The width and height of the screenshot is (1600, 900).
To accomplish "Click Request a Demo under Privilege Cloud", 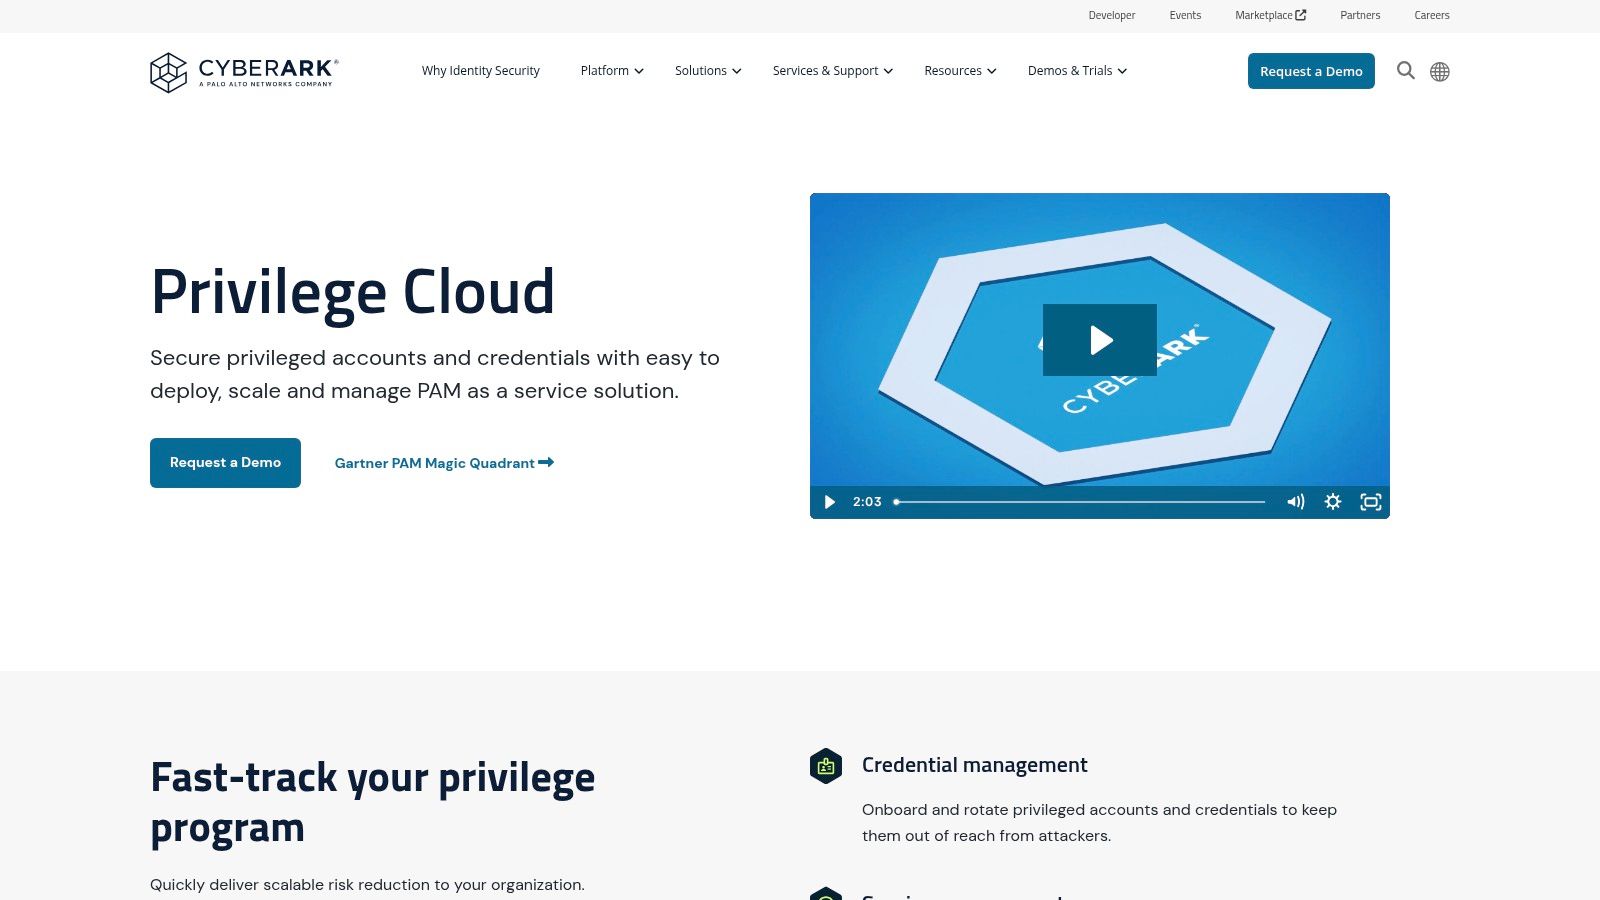I will (225, 463).
